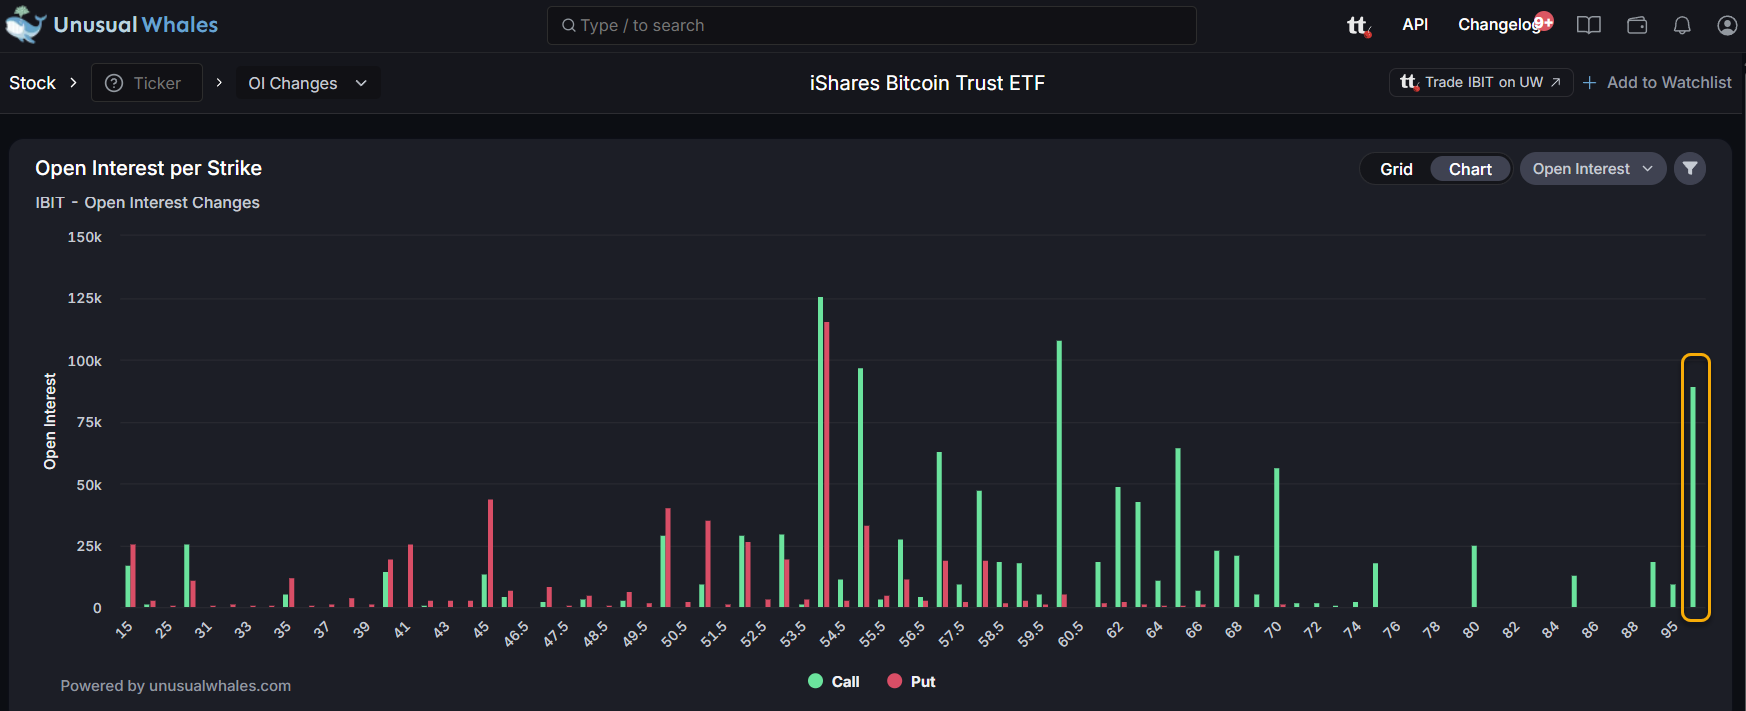Click Trade IBIT on UW button

click(1481, 82)
